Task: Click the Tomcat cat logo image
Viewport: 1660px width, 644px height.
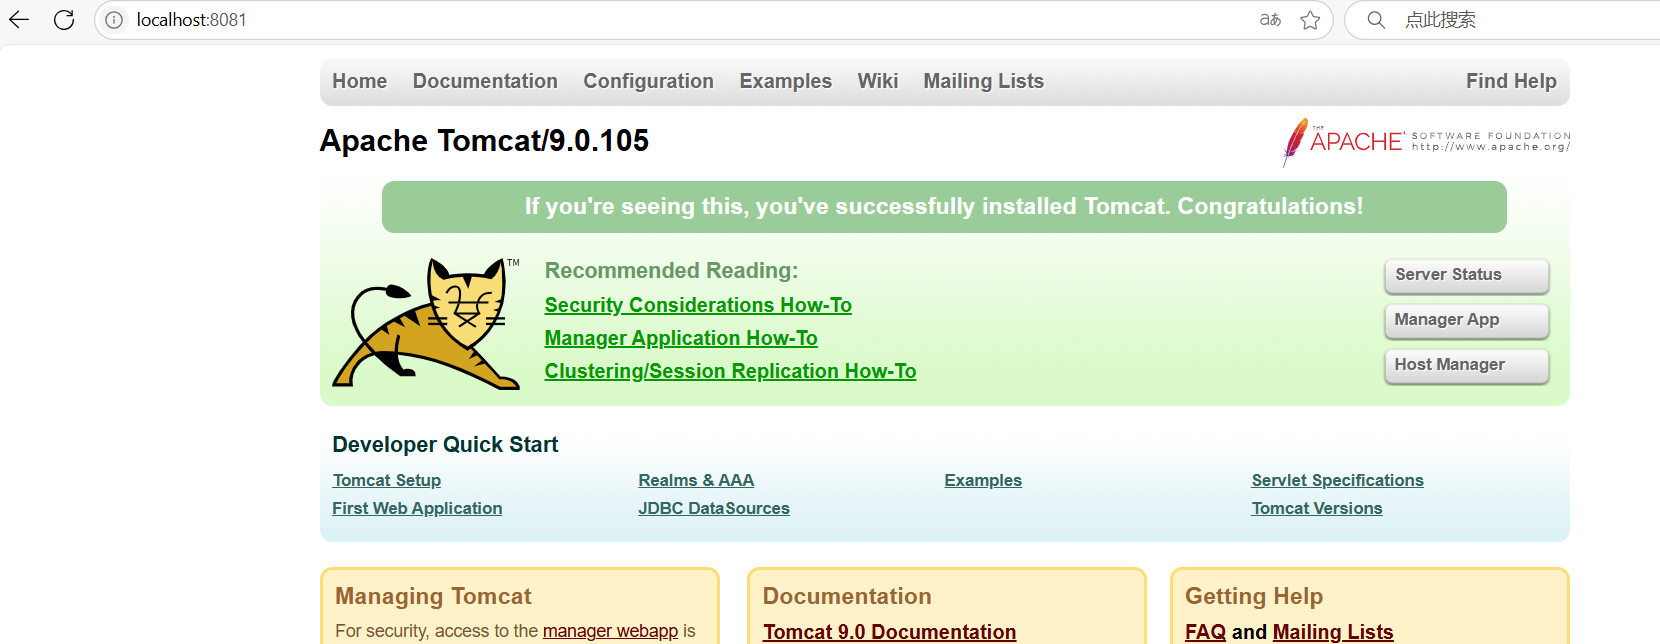Action: tap(427, 323)
